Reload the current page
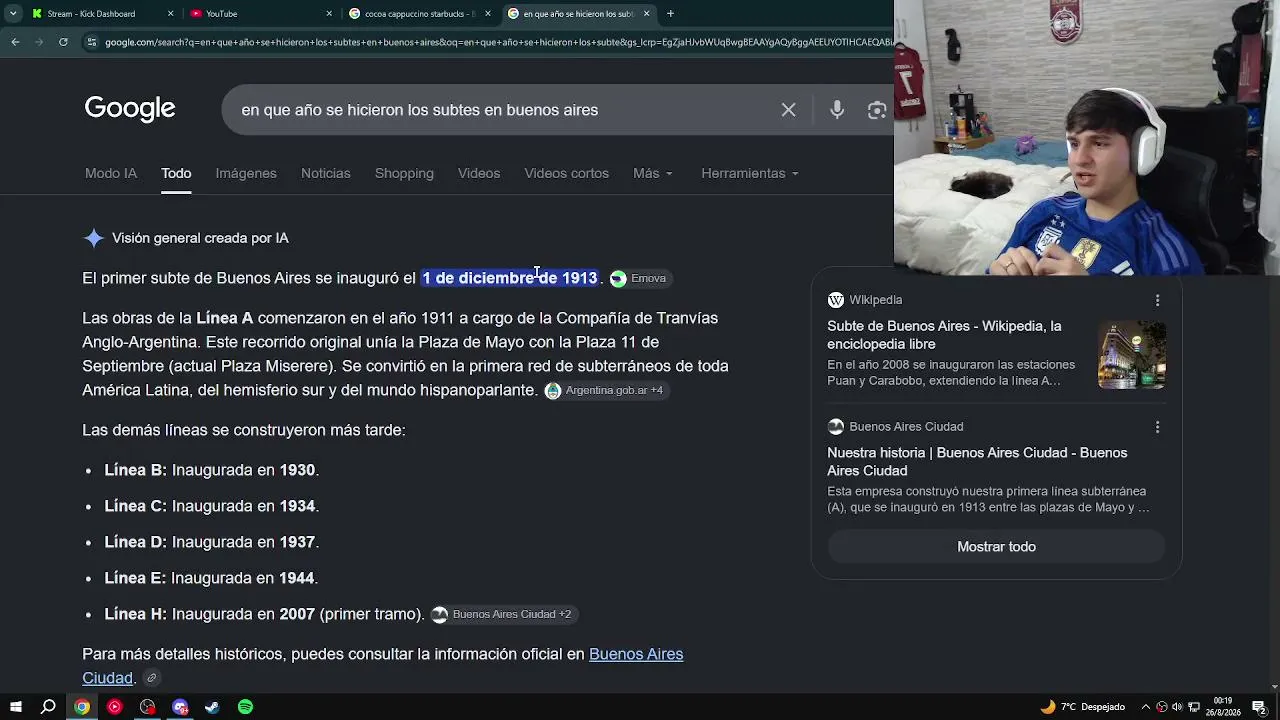 (63, 42)
